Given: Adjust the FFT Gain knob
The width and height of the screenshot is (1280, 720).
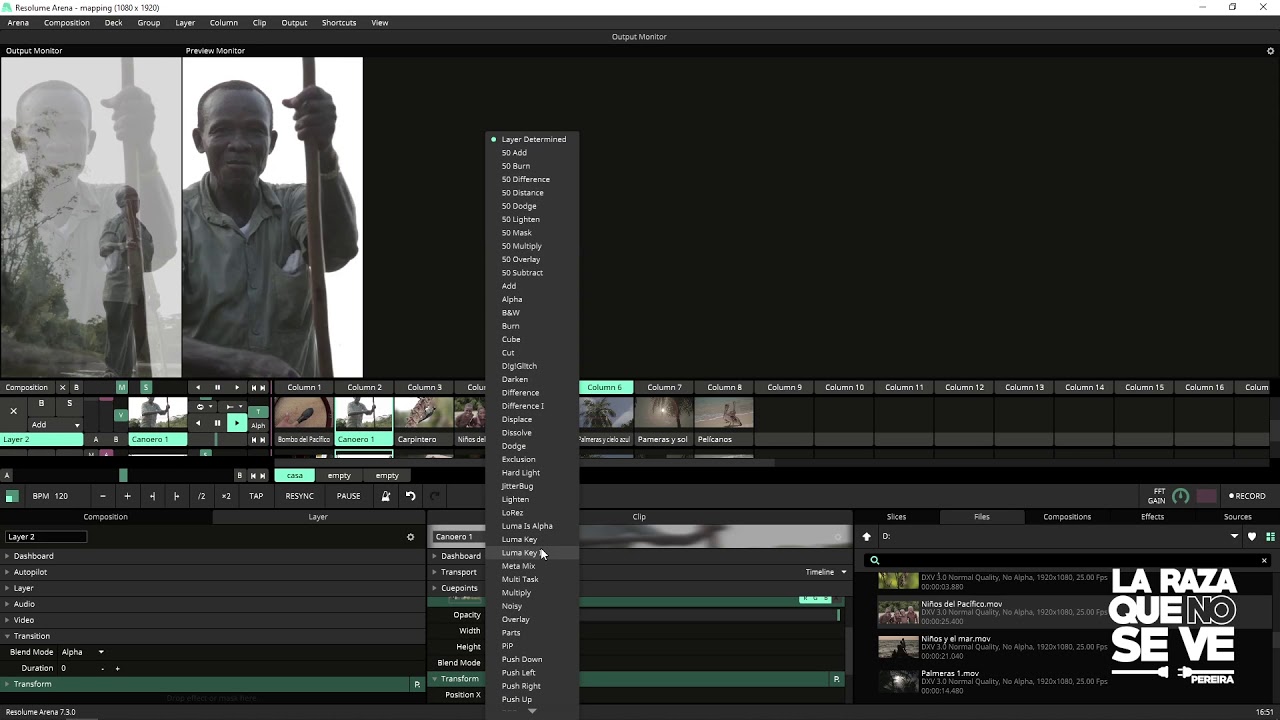Looking at the screenshot, I should pos(1180,496).
